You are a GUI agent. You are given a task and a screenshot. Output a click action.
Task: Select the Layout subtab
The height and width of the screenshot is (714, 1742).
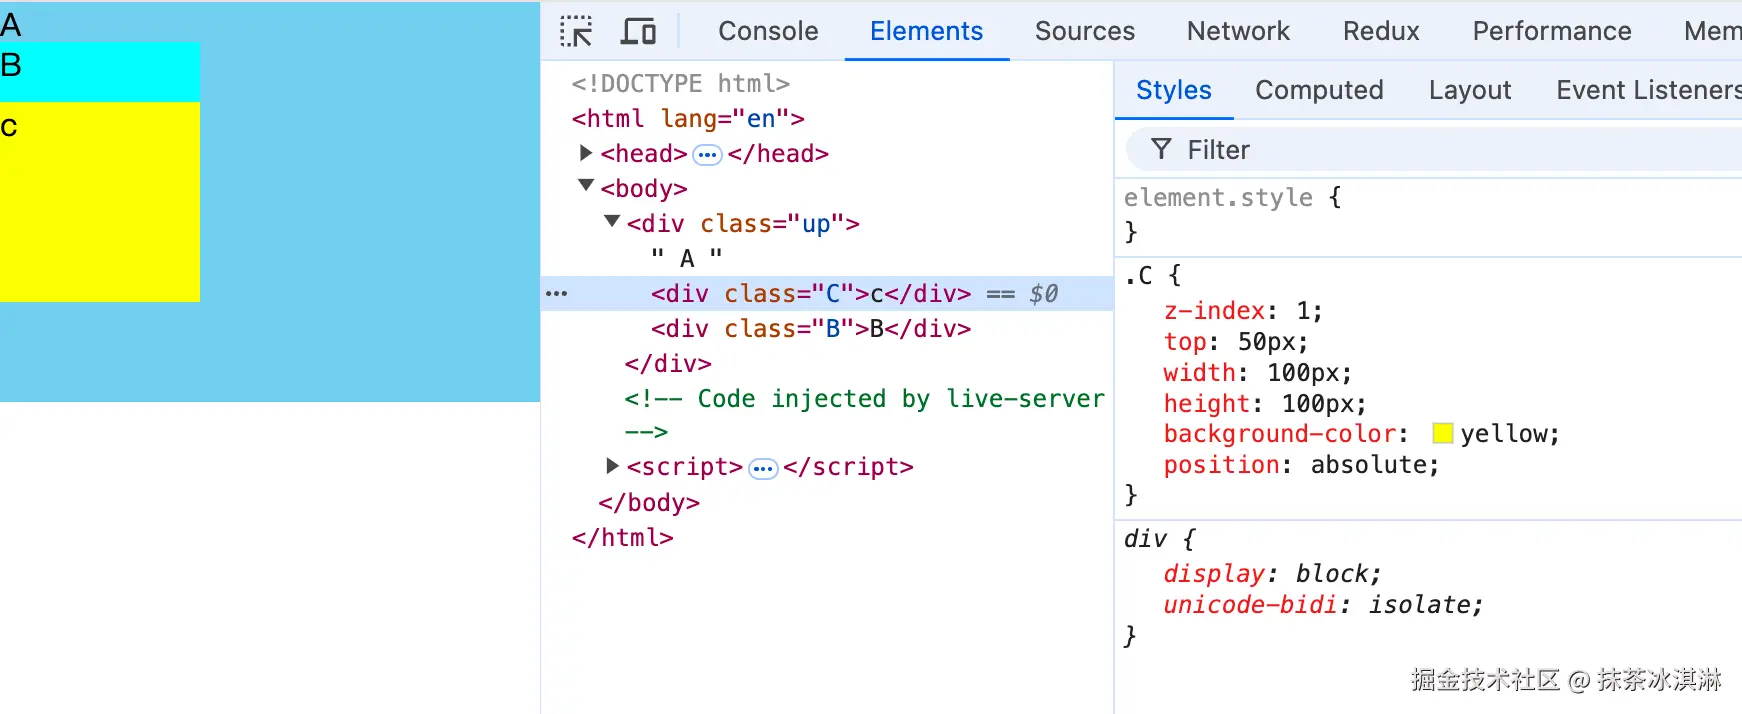pyautogui.click(x=1470, y=90)
